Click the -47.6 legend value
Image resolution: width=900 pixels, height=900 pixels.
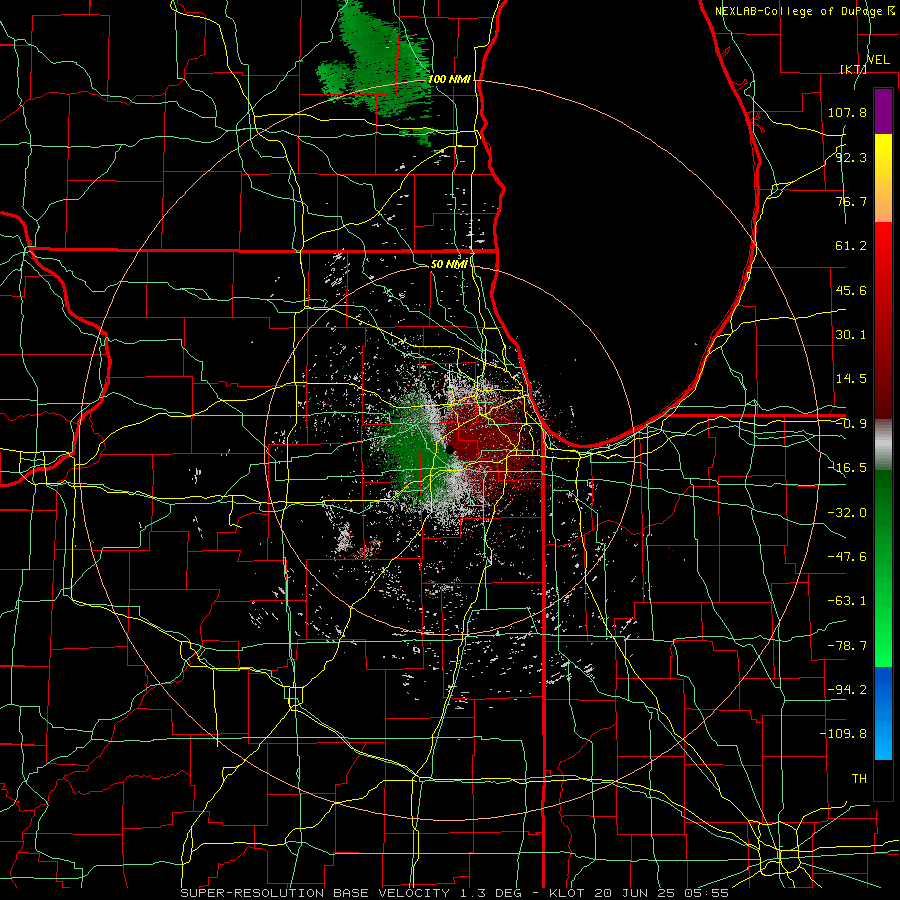tap(847, 557)
